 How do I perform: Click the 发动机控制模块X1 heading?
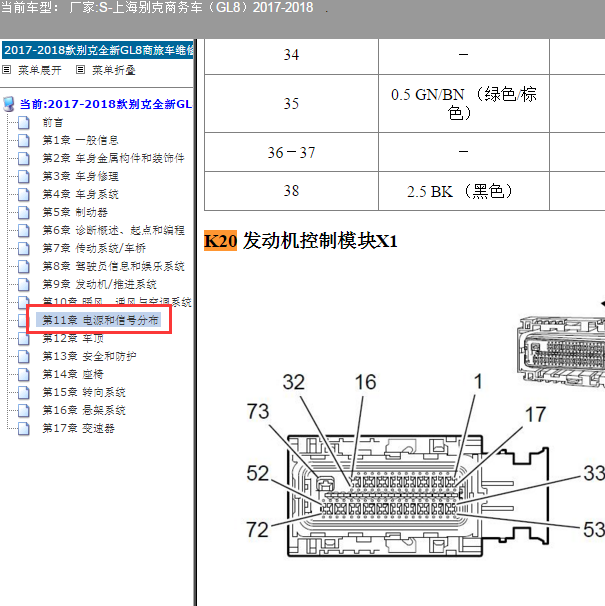pyautogui.click(x=320, y=241)
